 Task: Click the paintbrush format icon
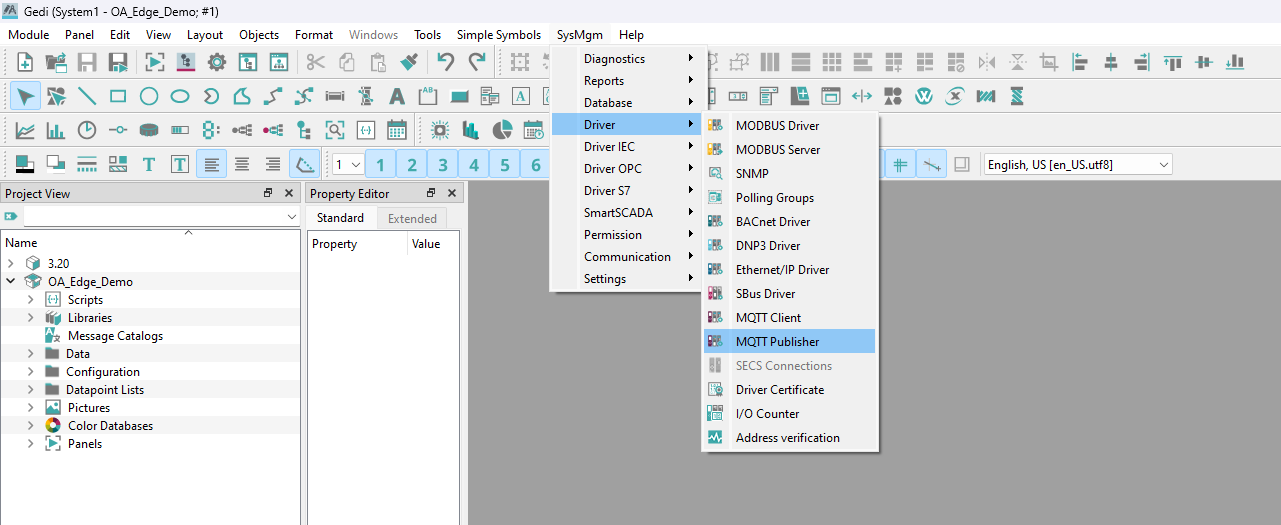pyautogui.click(x=409, y=62)
